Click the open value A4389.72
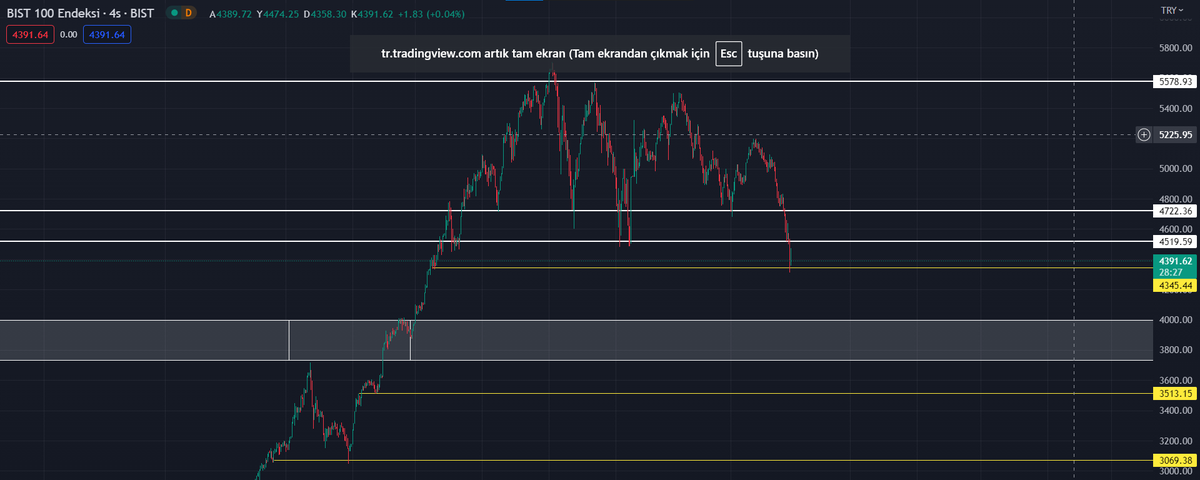Screen dimensions: 1200x480 [x=233, y=14]
